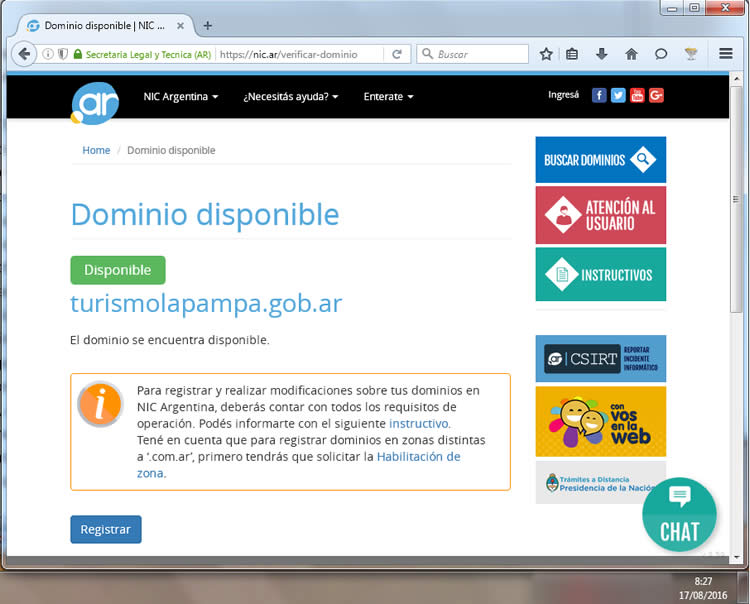
Task: Open NIC Argentina's Twitter icon
Action: (x=618, y=96)
